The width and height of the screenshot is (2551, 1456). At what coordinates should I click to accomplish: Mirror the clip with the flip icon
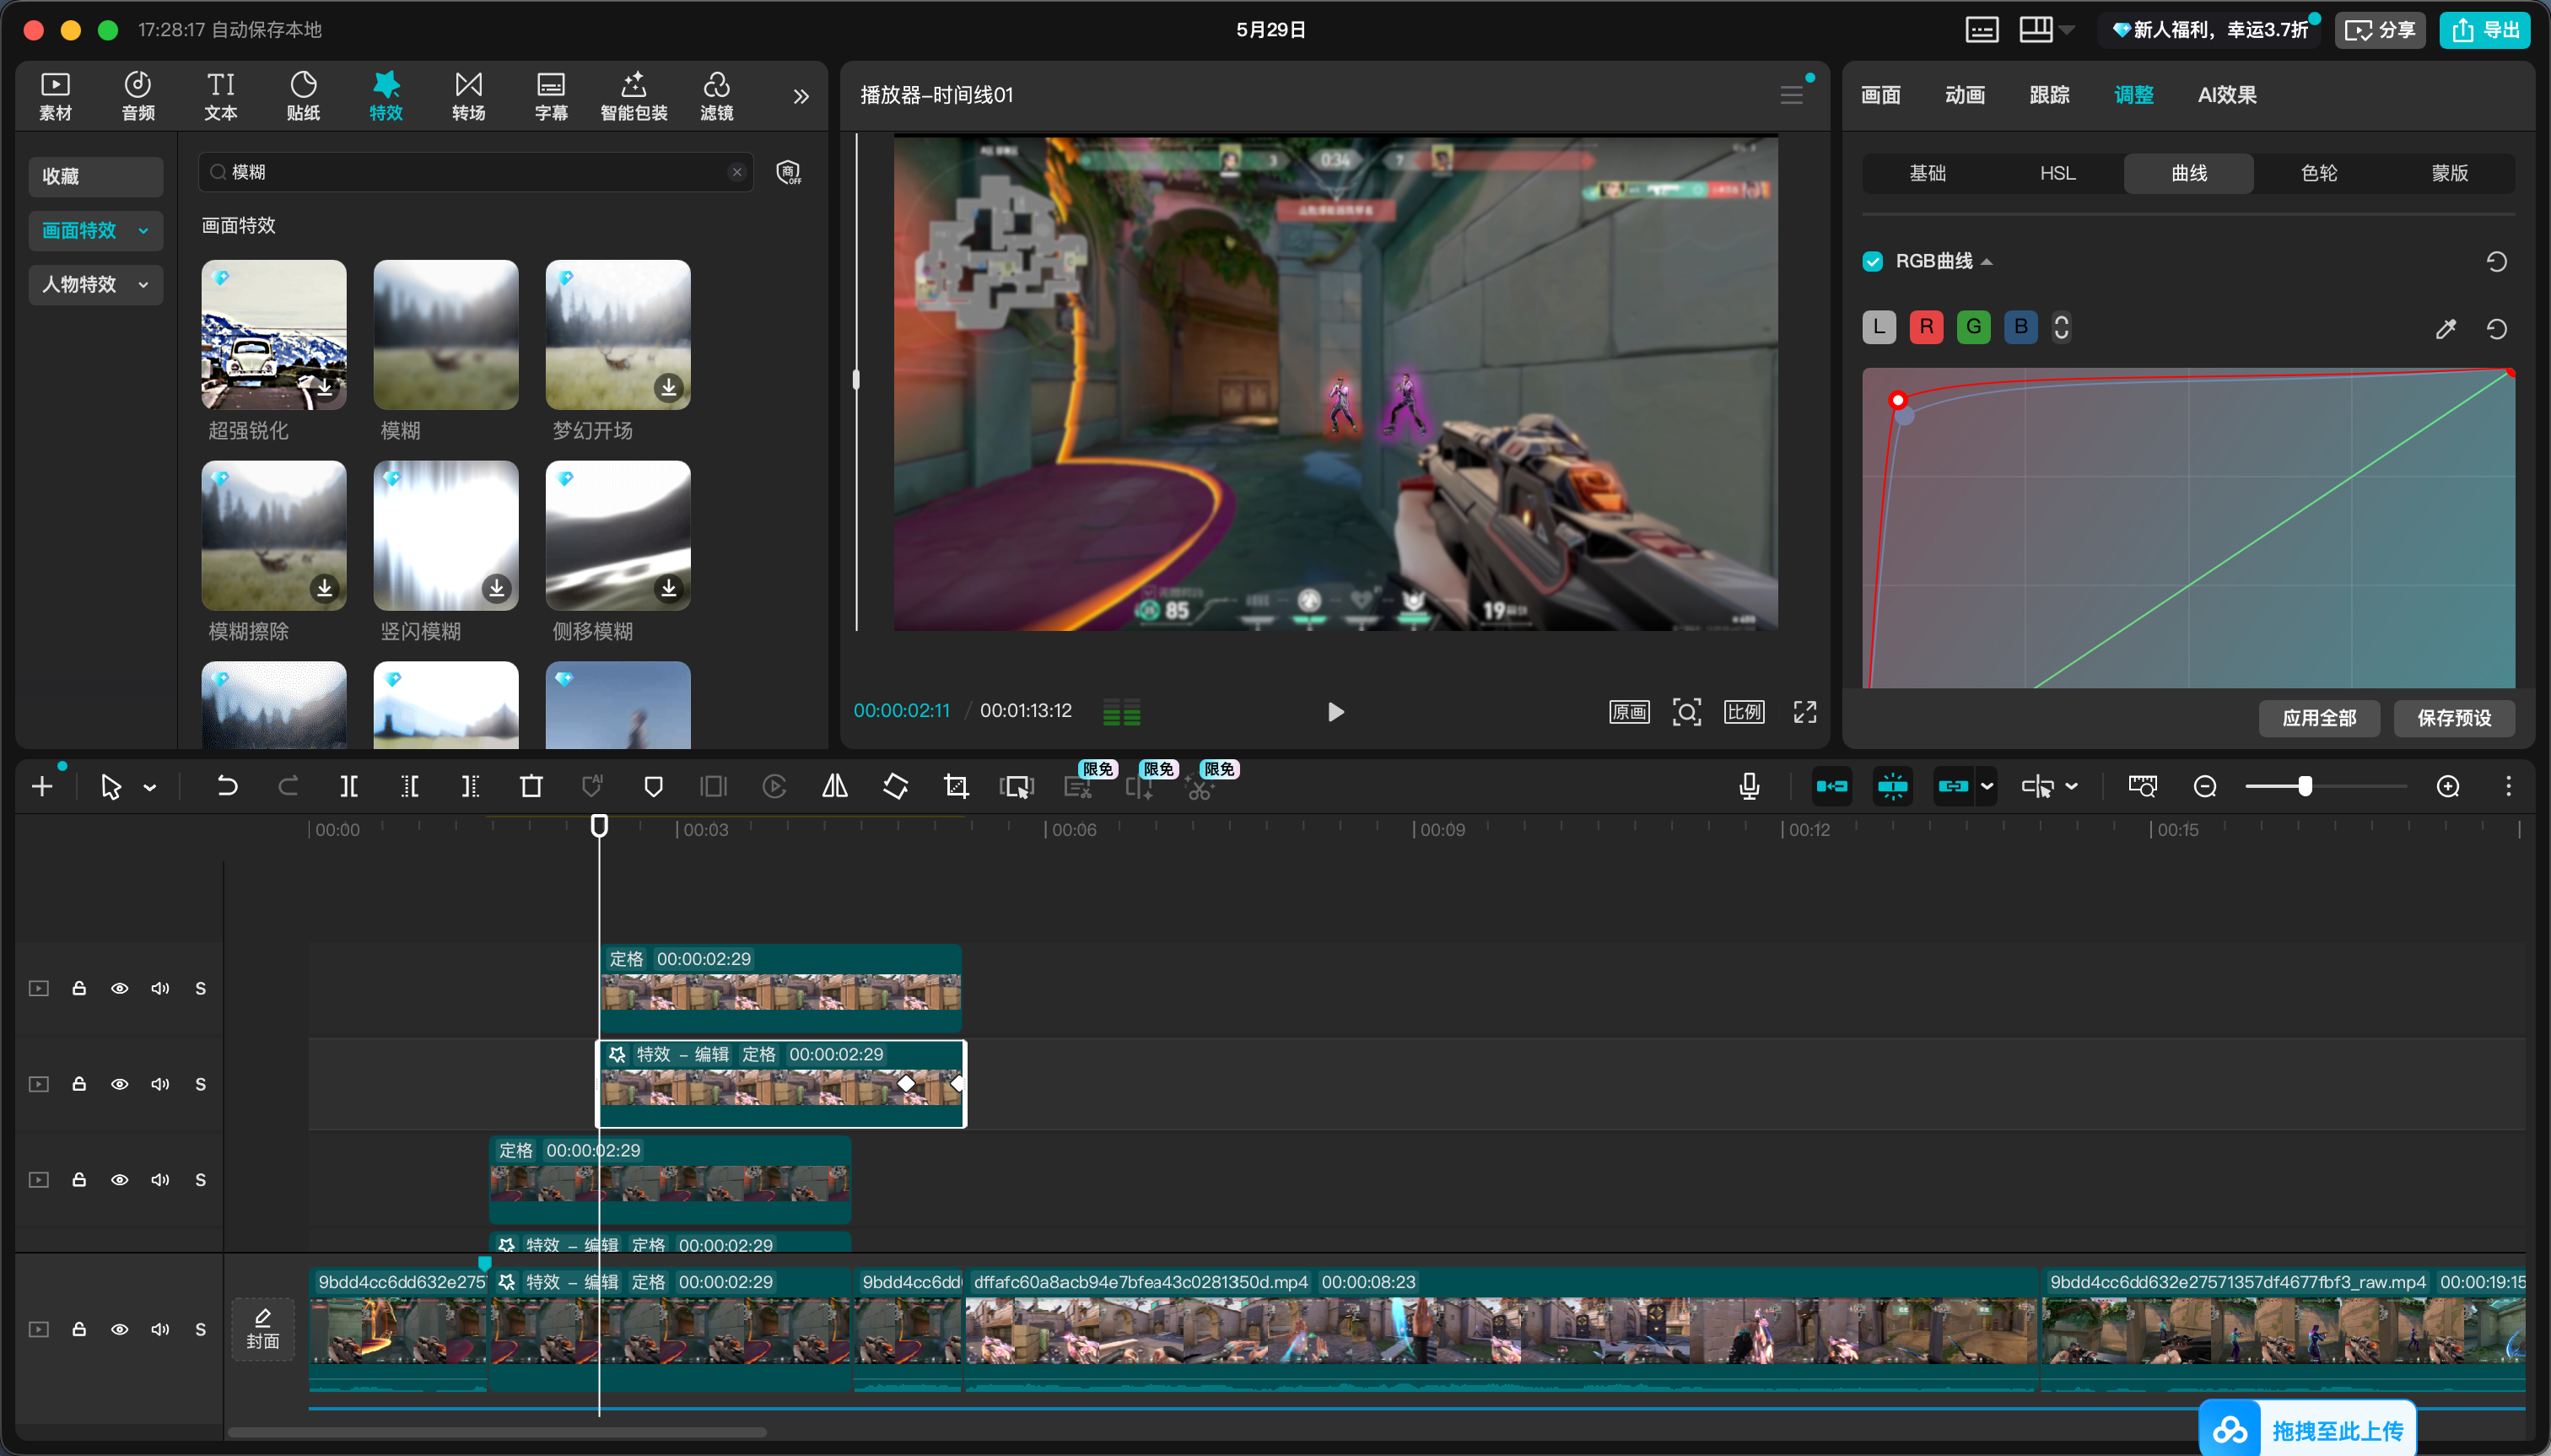tap(835, 786)
